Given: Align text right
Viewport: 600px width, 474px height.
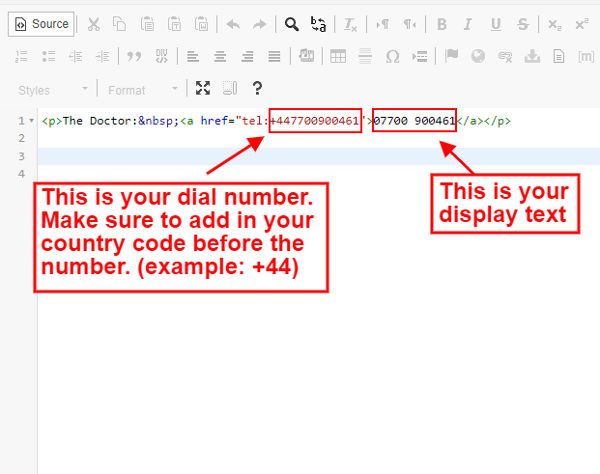Looking at the screenshot, I should [x=247, y=57].
